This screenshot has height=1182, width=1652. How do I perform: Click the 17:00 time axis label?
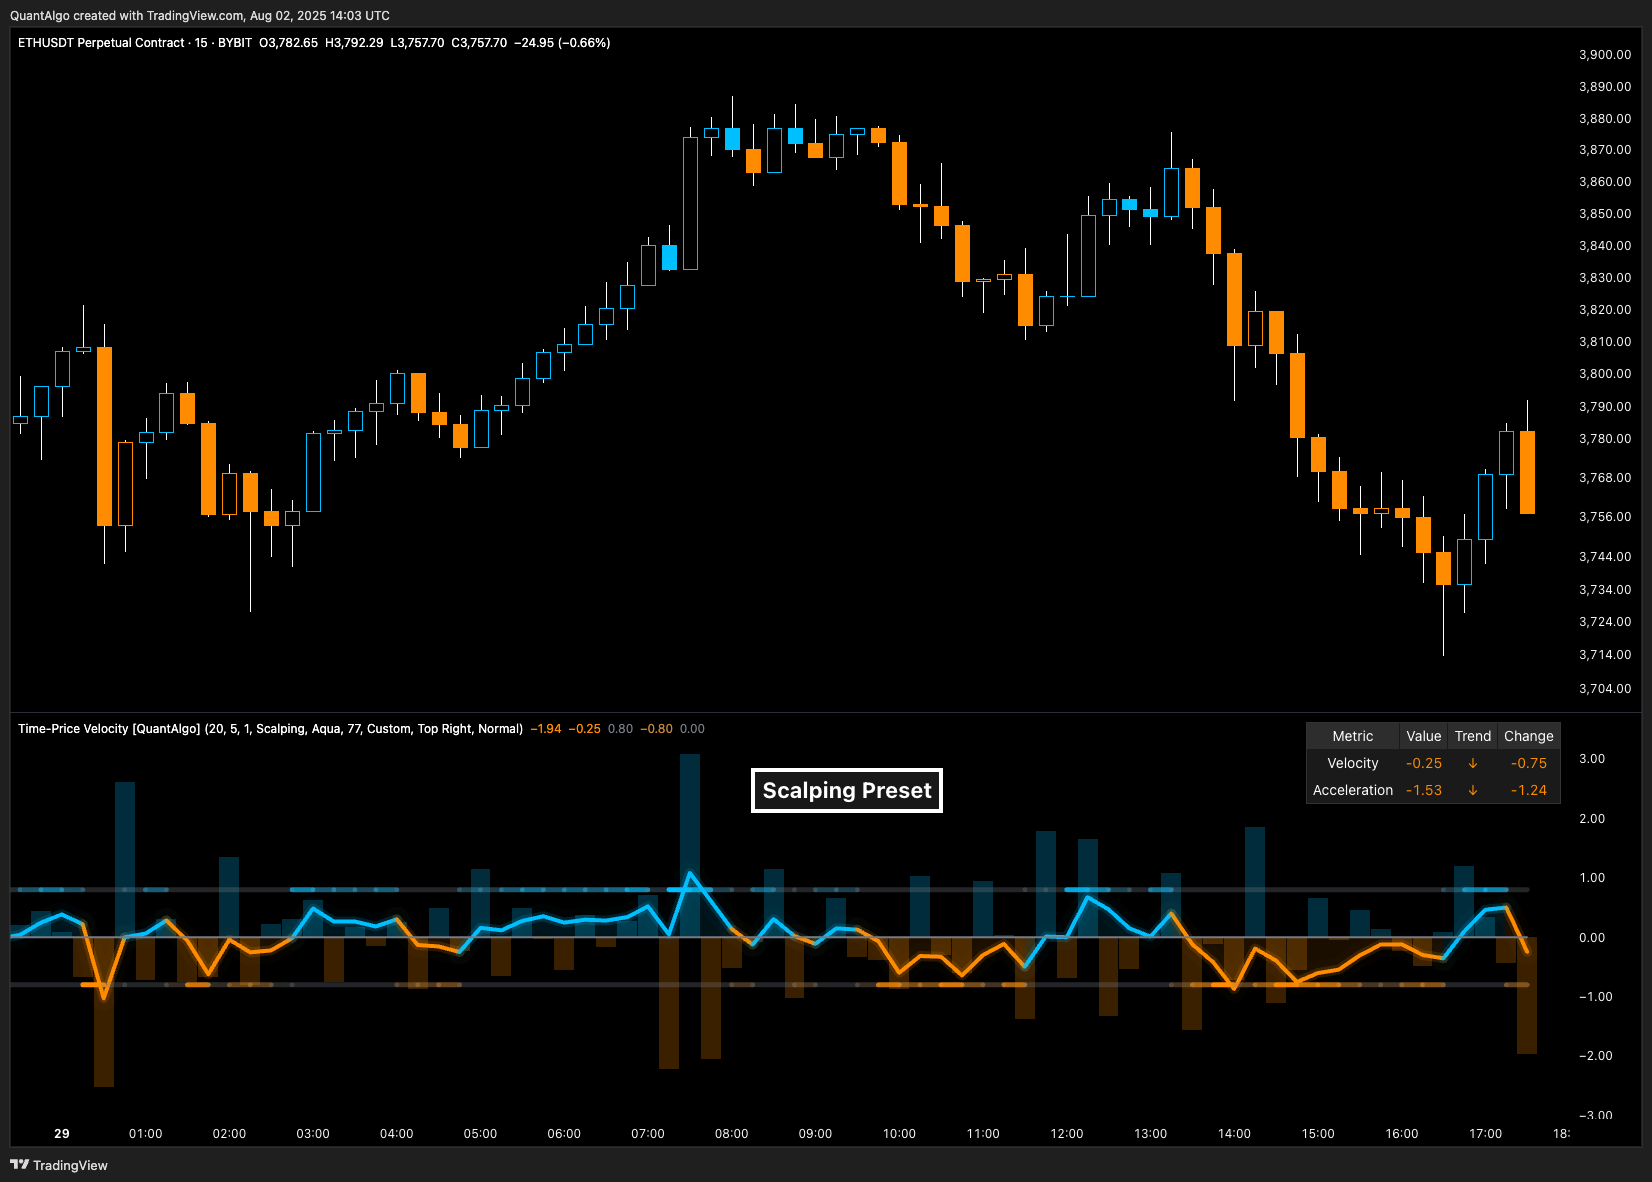pos(1486,1134)
